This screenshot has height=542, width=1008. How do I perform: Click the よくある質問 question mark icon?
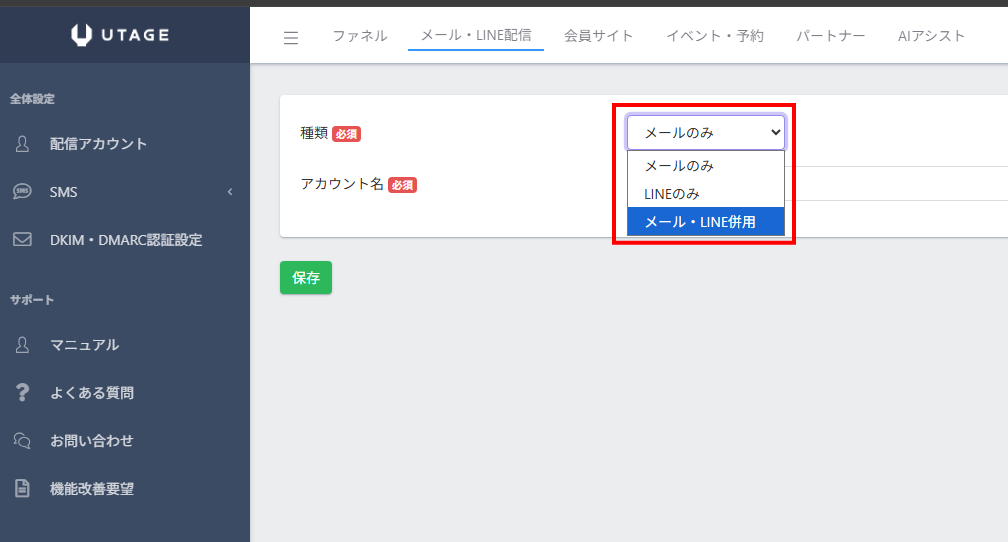[x=22, y=393]
